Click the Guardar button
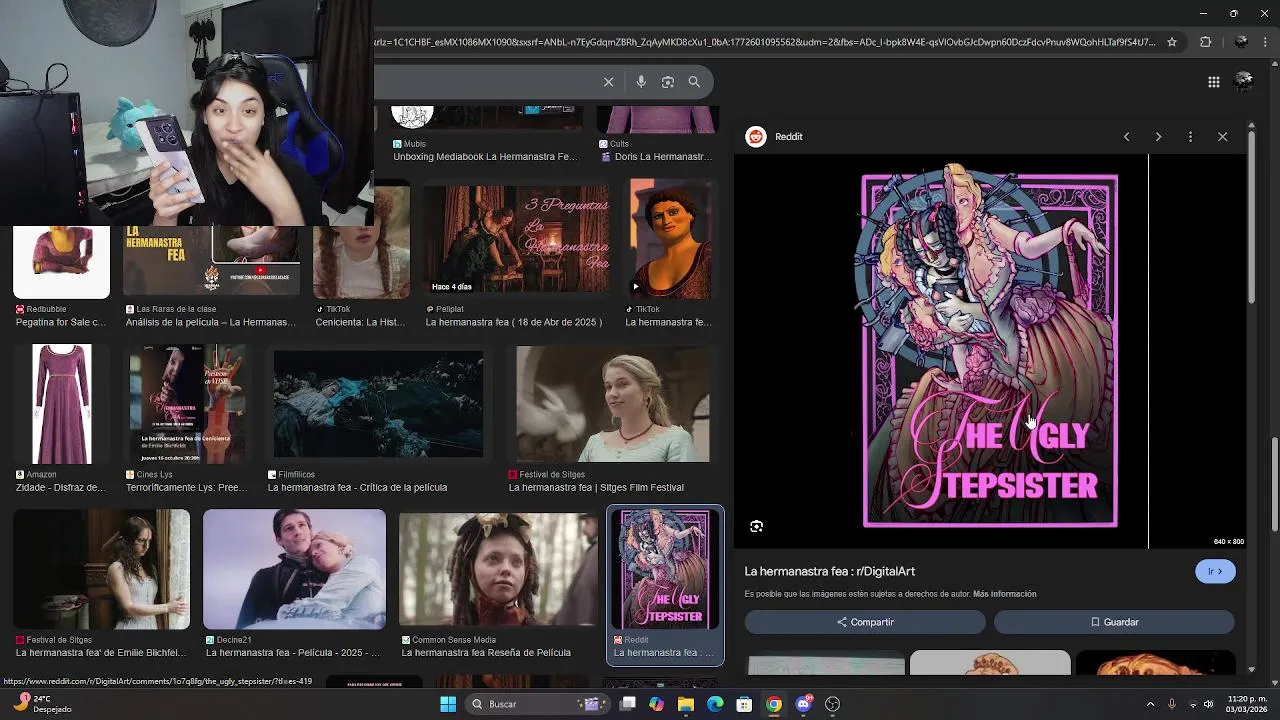This screenshot has height=720, width=1280. click(x=1114, y=622)
